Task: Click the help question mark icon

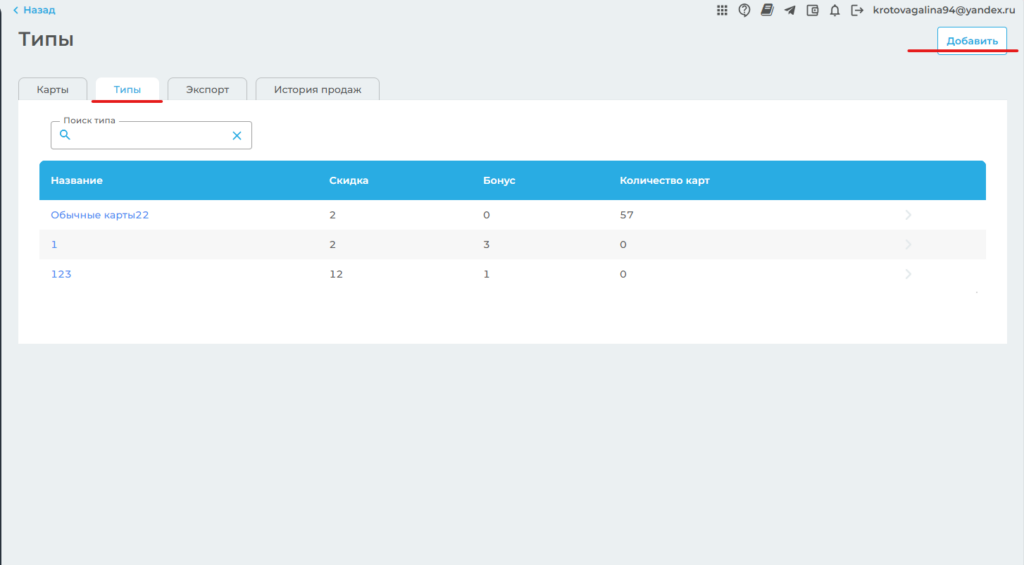Action: (745, 10)
